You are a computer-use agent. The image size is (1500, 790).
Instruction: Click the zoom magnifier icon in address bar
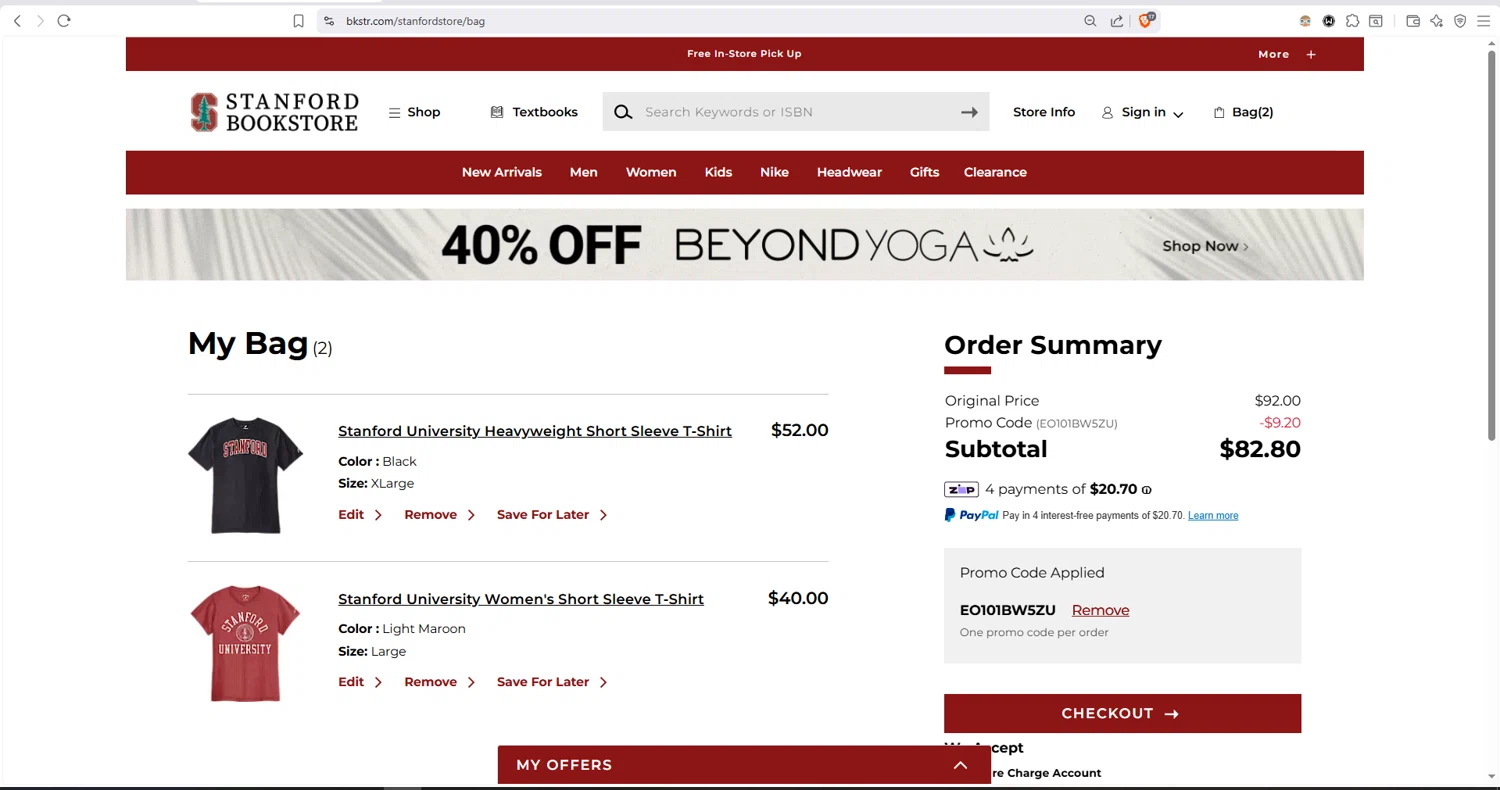1090,21
